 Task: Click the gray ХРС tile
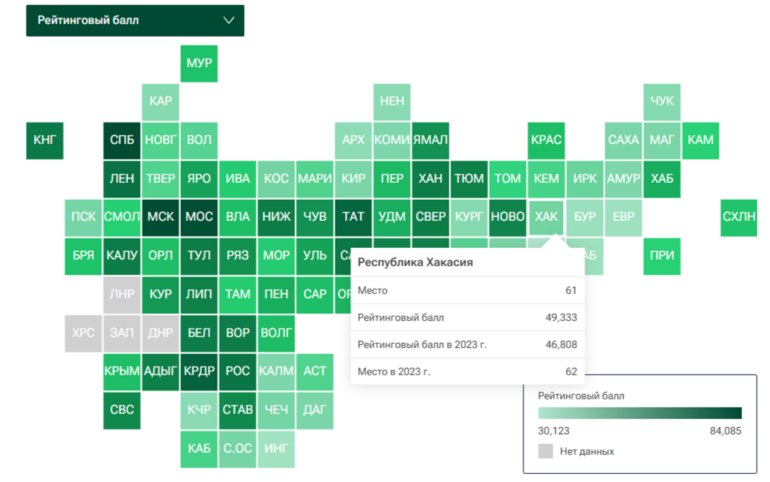click(83, 333)
